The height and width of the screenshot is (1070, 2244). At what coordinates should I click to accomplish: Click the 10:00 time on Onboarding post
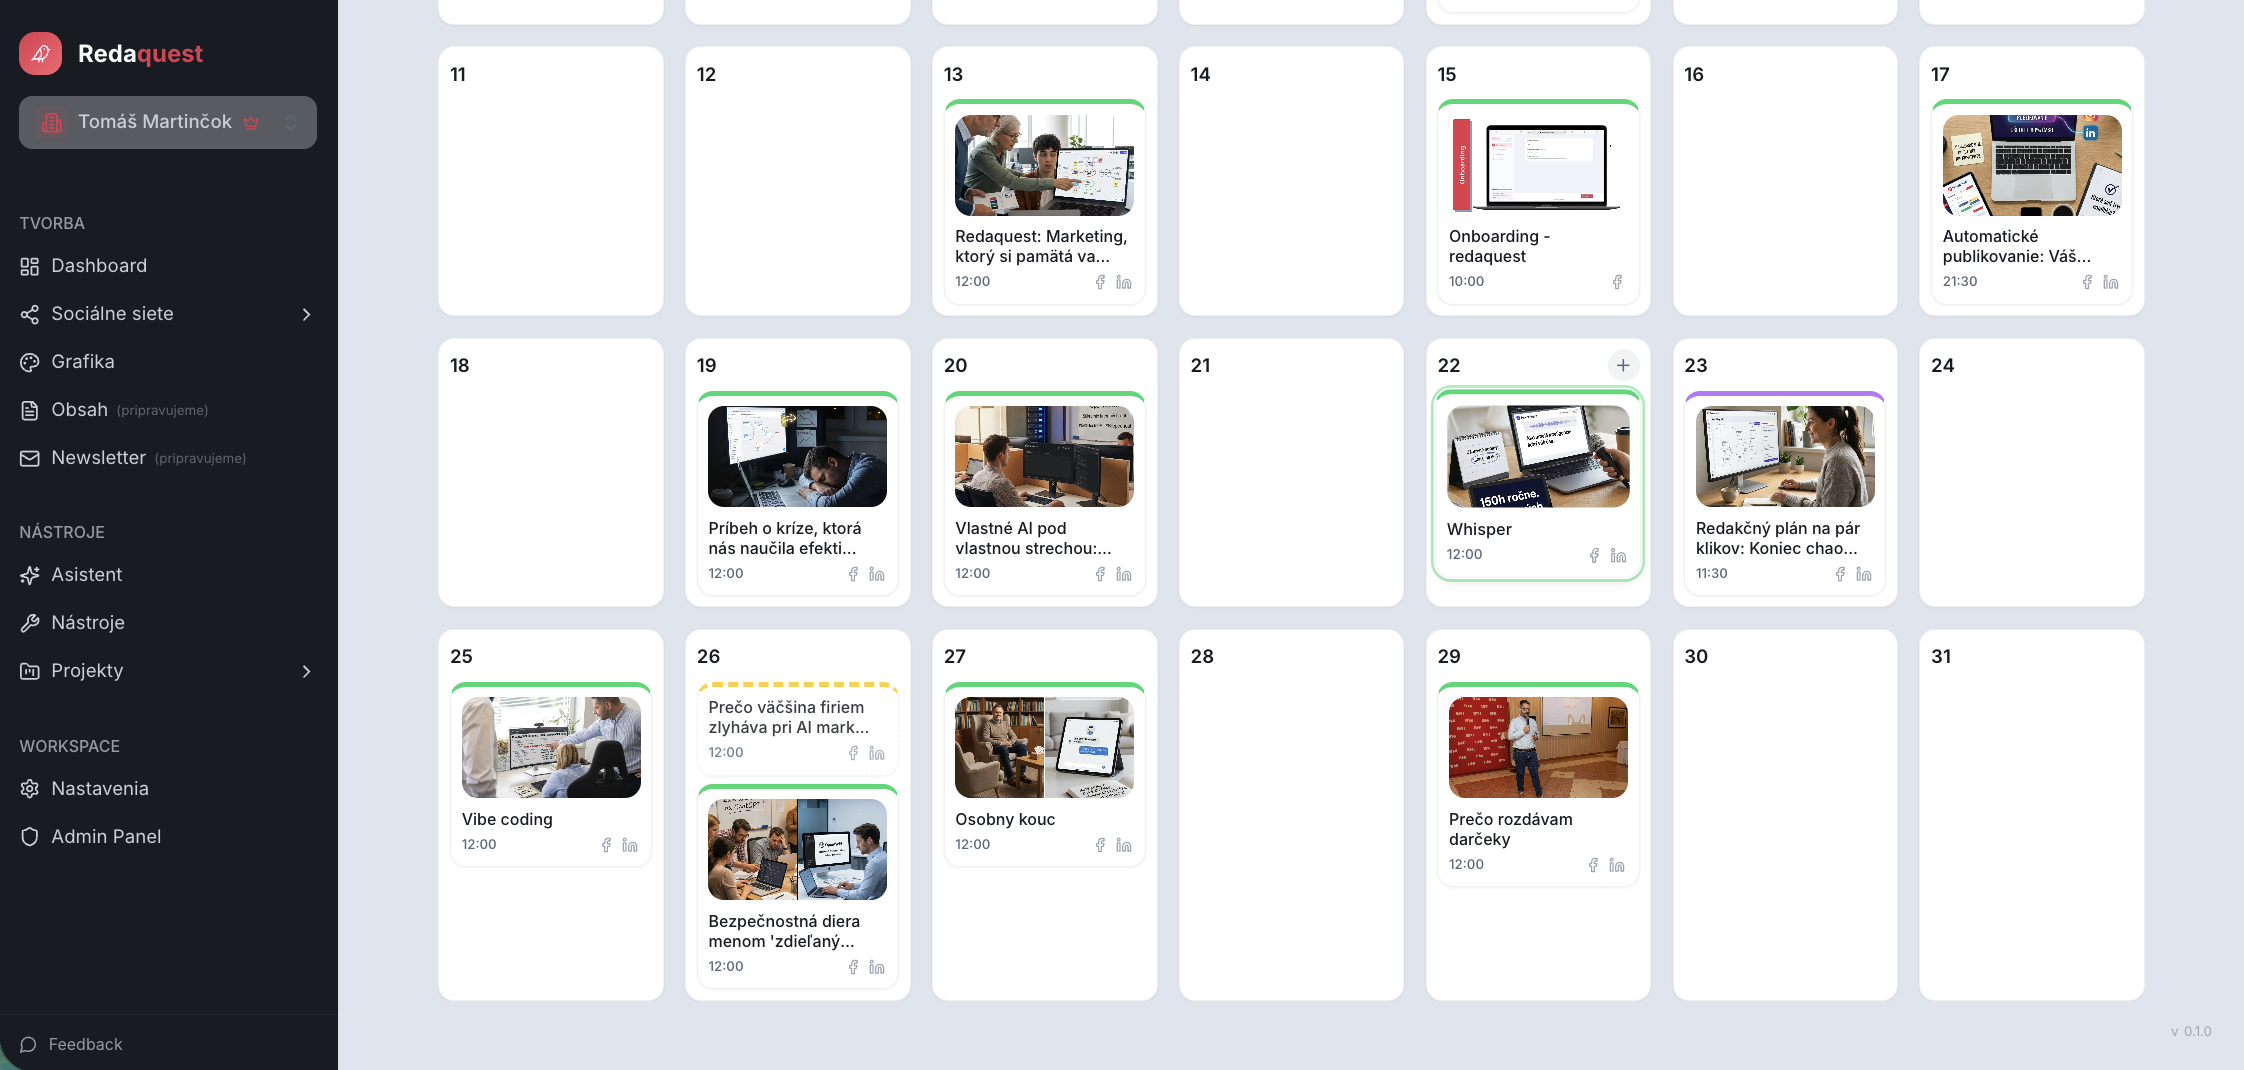tap(1466, 282)
